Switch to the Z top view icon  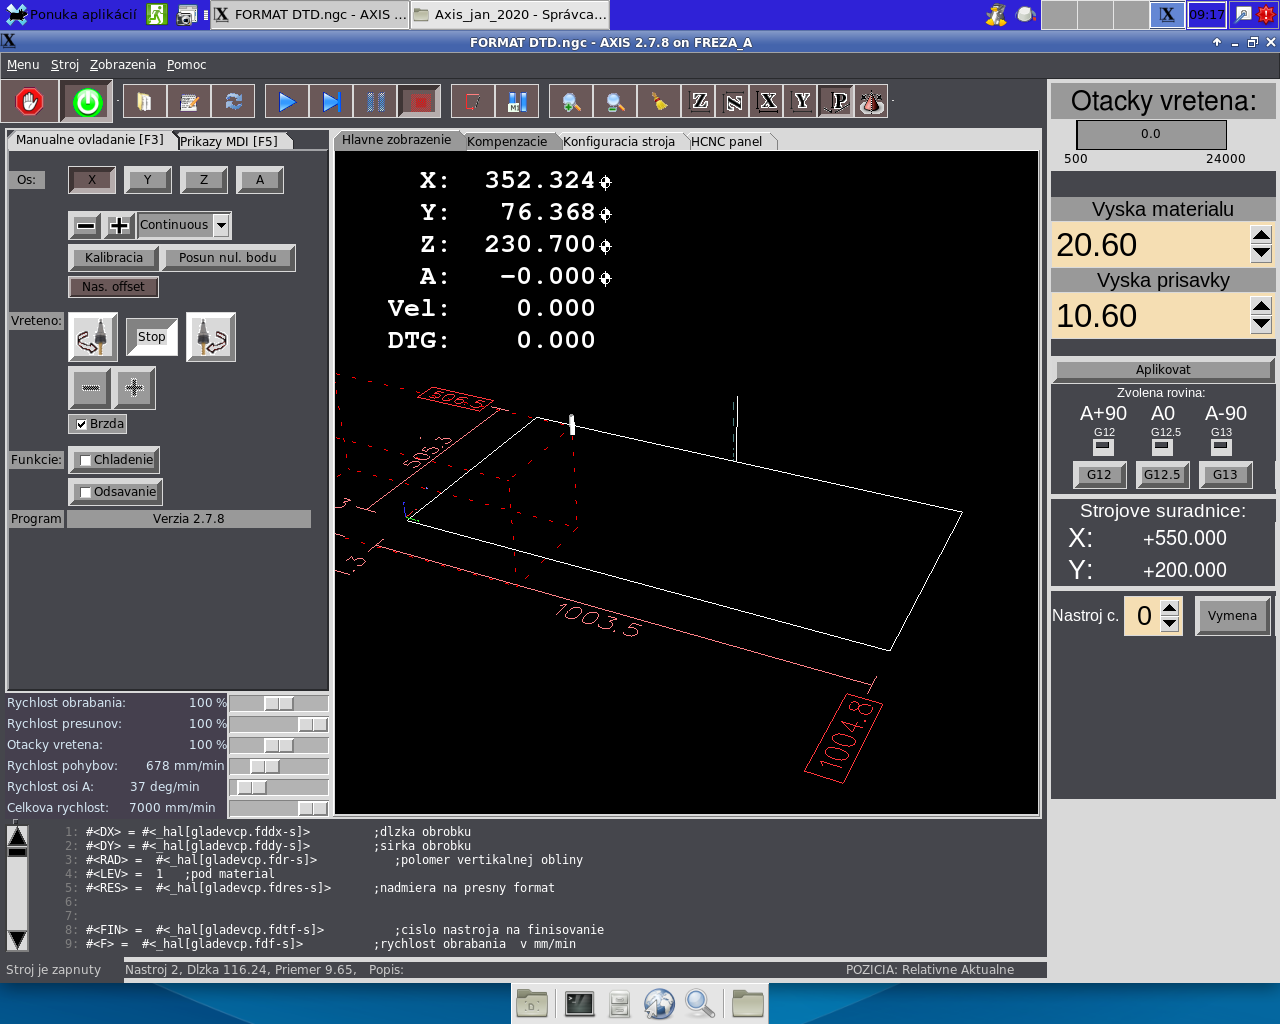(700, 102)
